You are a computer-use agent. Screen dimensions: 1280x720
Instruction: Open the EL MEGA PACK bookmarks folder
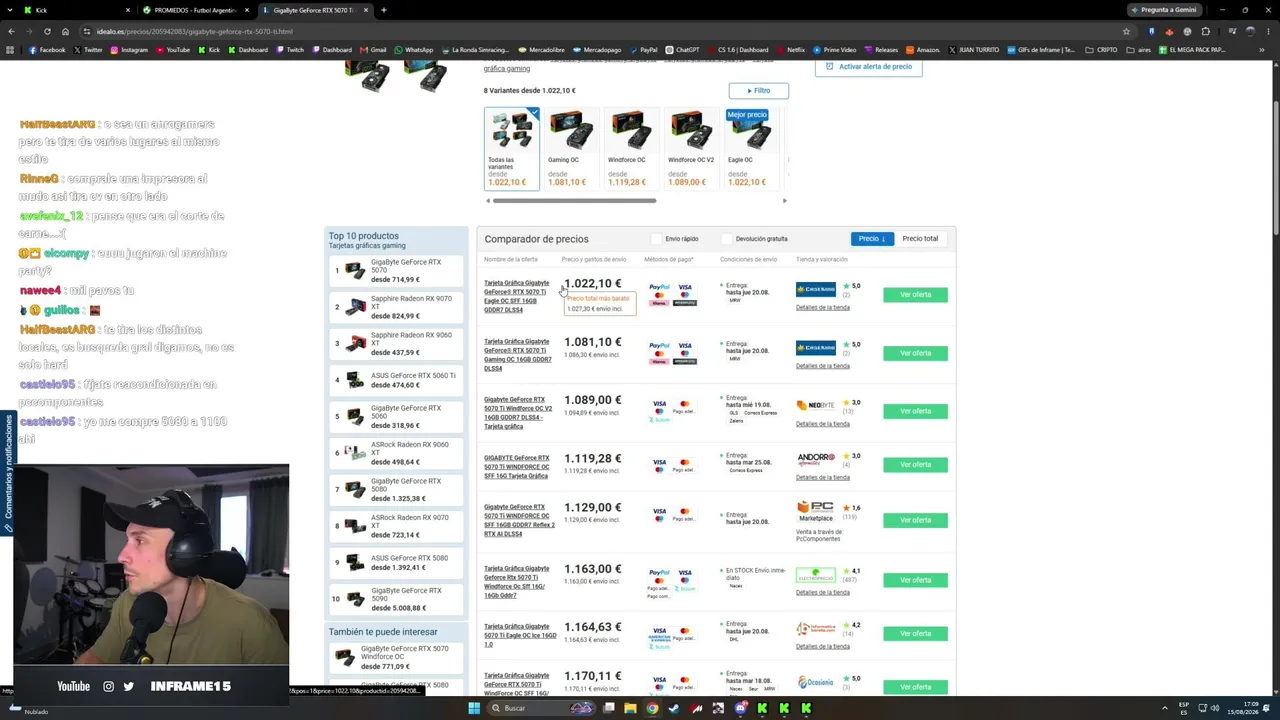click(x=1192, y=50)
